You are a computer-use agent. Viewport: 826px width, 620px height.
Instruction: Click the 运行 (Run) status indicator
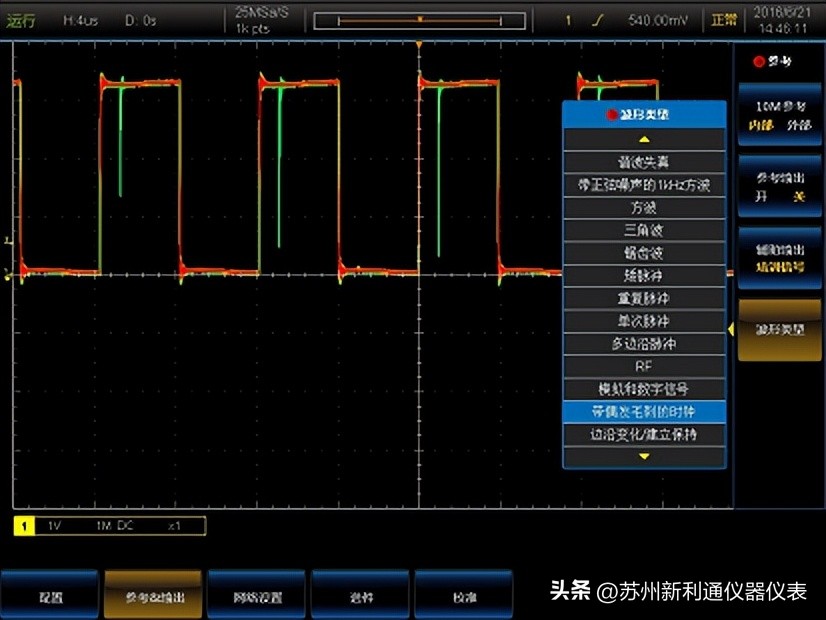pos(20,17)
